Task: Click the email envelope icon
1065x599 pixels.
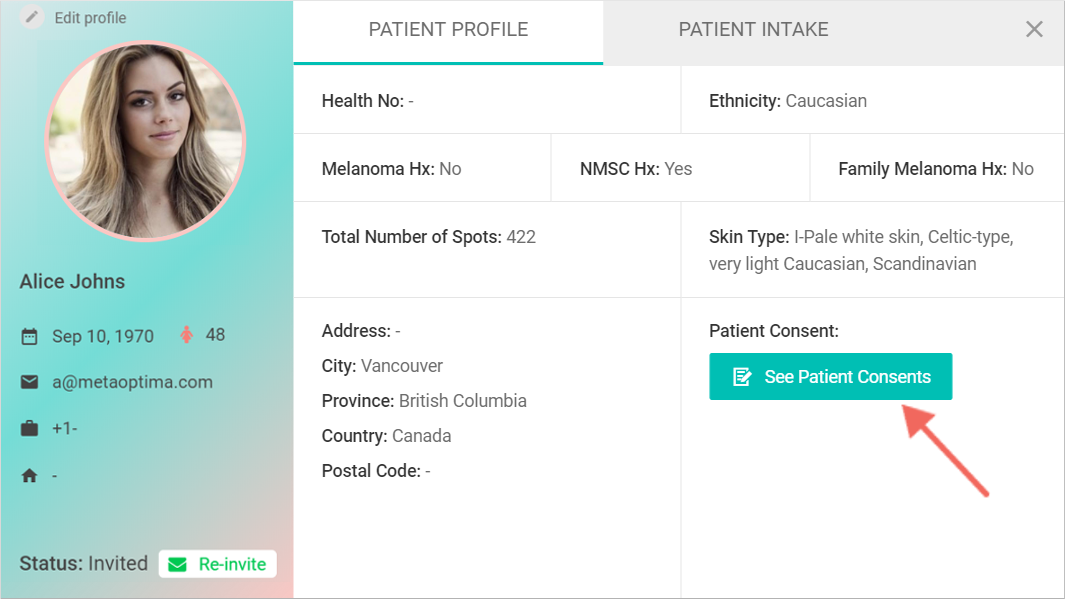Action: click(29, 382)
